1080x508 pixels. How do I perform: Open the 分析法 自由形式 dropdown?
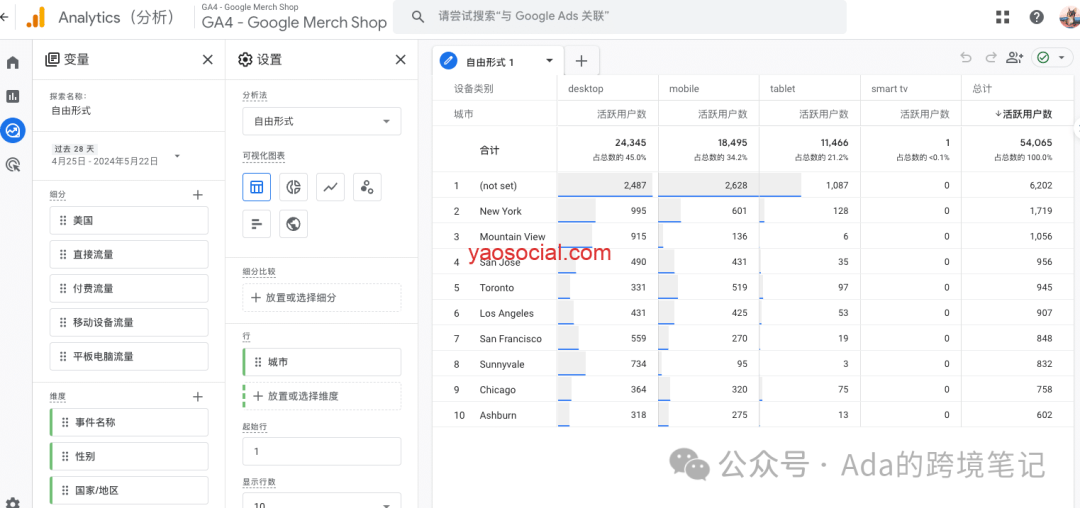pyautogui.click(x=322, y=121)
